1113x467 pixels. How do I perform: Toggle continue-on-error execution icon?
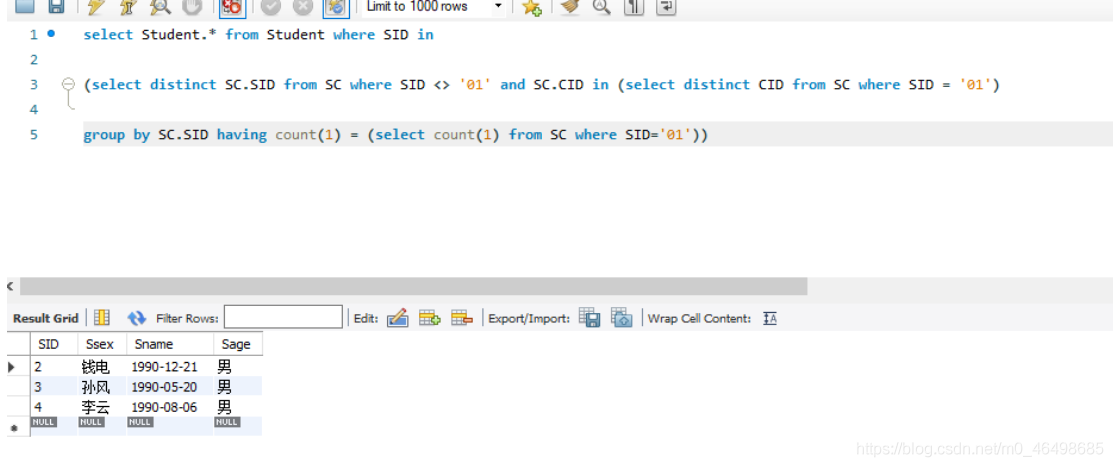[232, 7]
